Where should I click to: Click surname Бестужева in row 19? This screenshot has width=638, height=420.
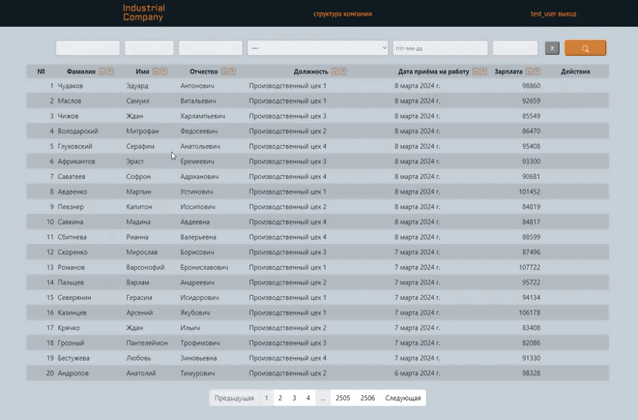[73, 358]
